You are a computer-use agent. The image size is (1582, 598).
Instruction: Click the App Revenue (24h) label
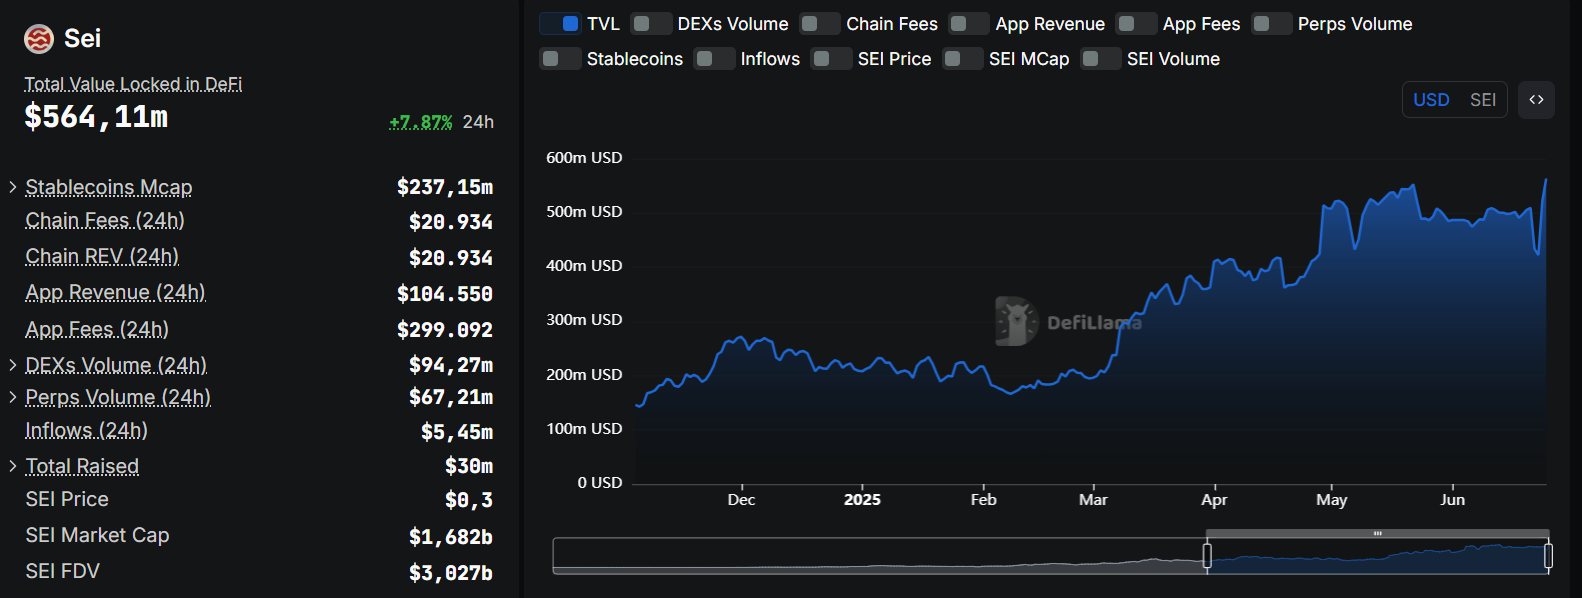point(115,292)
